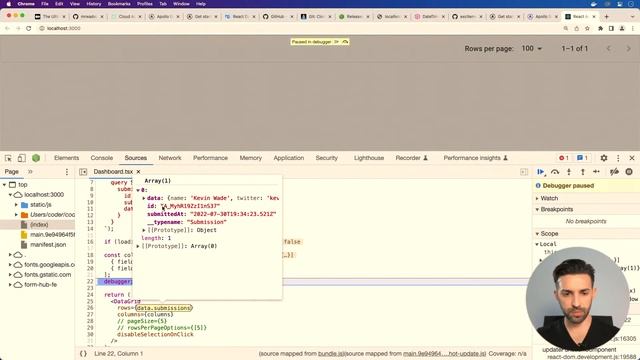Image resolution: width=640 pixels, height=360 pixels.
Task: Step over from Paused in debugger overlay
Action: tap(345, 42)
